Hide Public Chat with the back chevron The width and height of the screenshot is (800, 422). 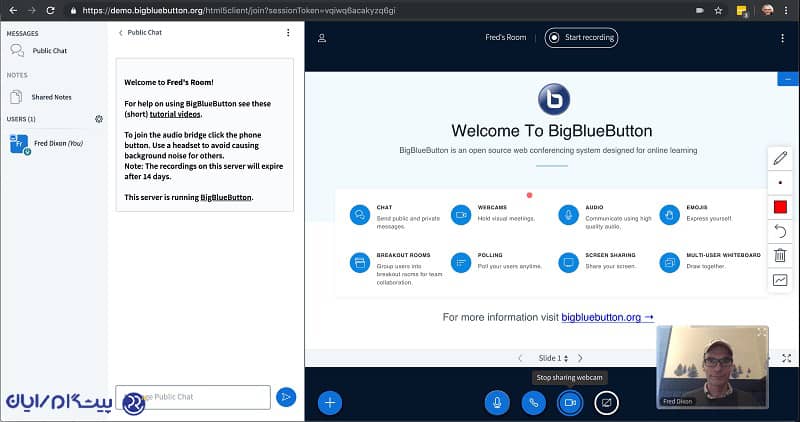120,33
